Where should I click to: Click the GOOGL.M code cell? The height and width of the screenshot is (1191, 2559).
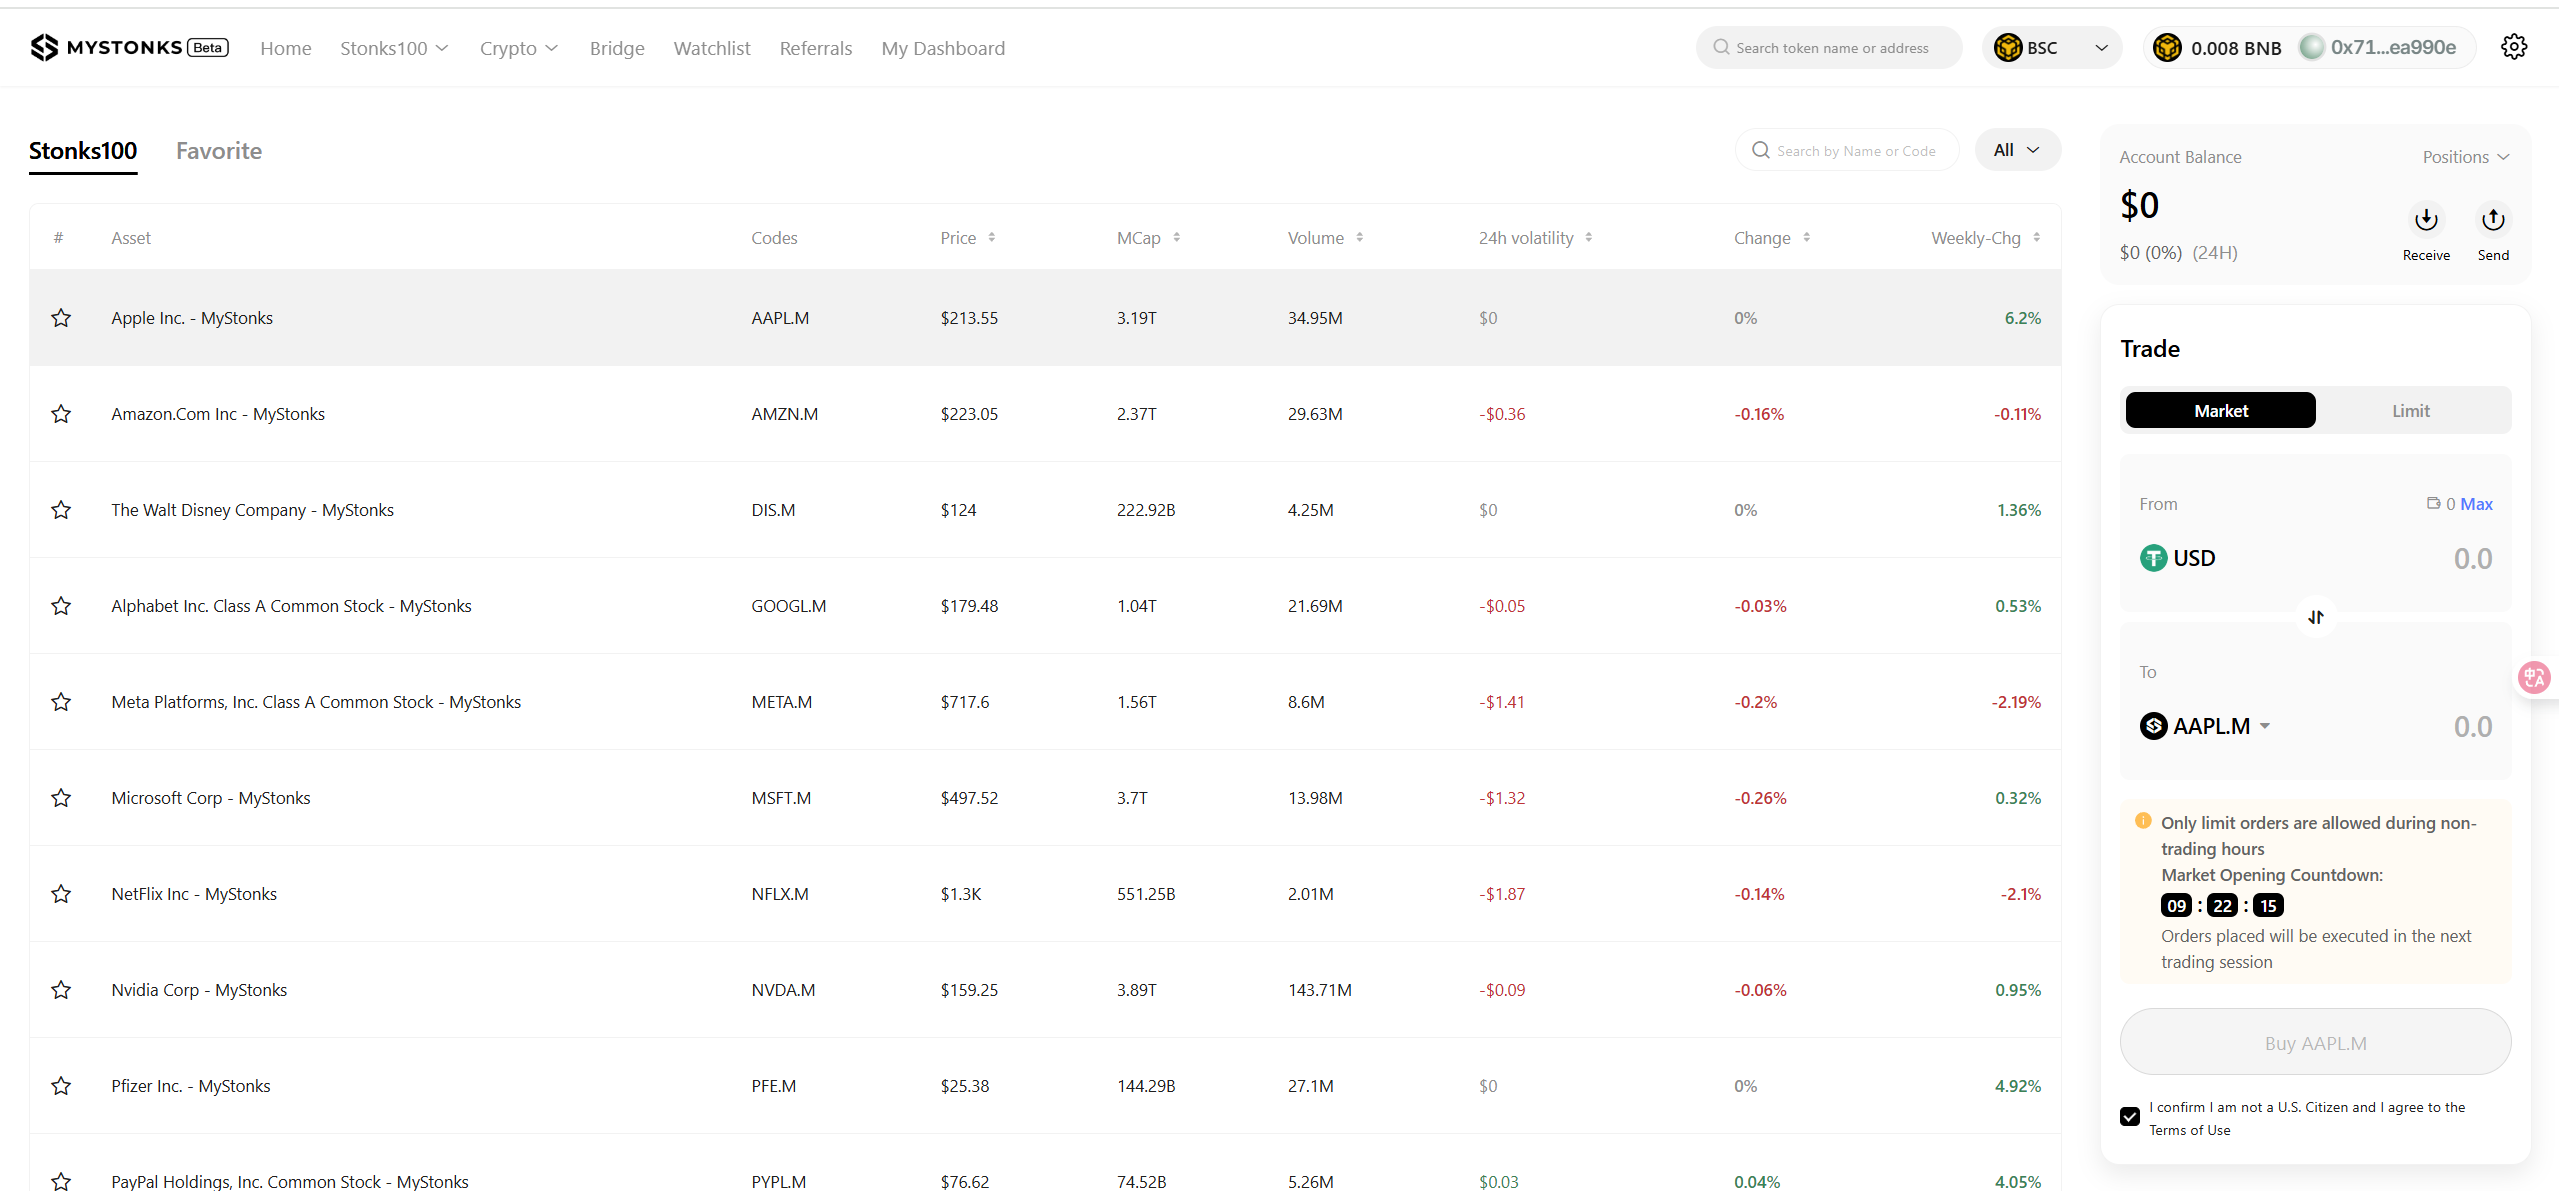click(x=789, y=606)
